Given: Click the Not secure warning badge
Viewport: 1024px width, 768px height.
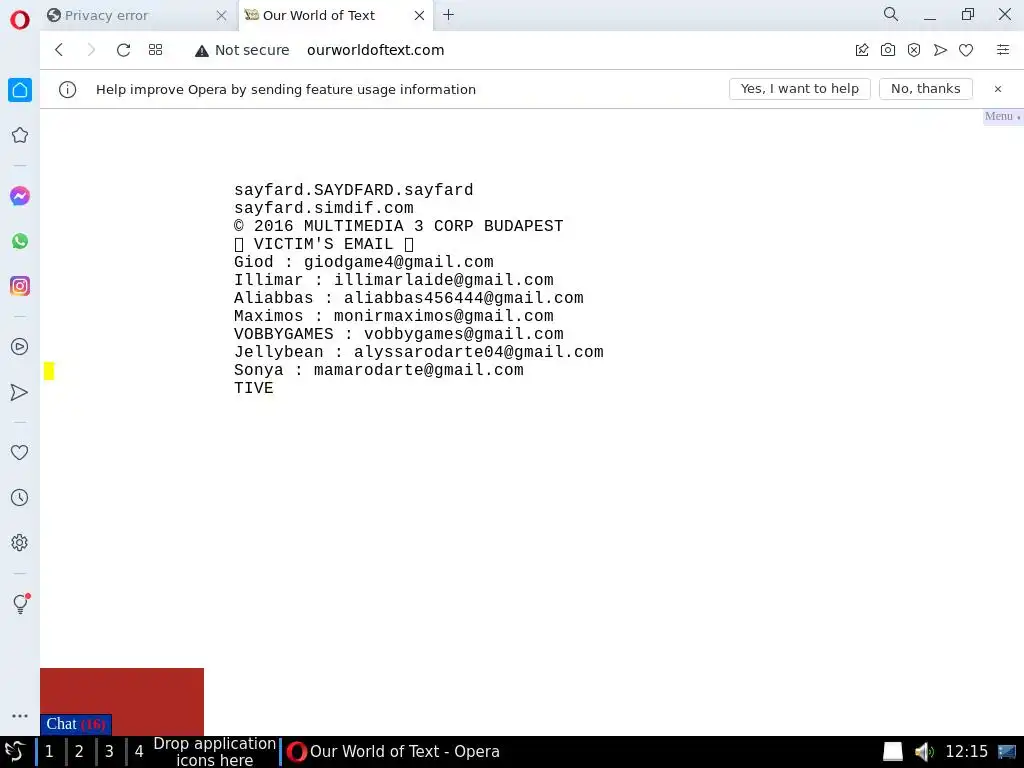Looking at the screenshot, I should click(242, 50).
